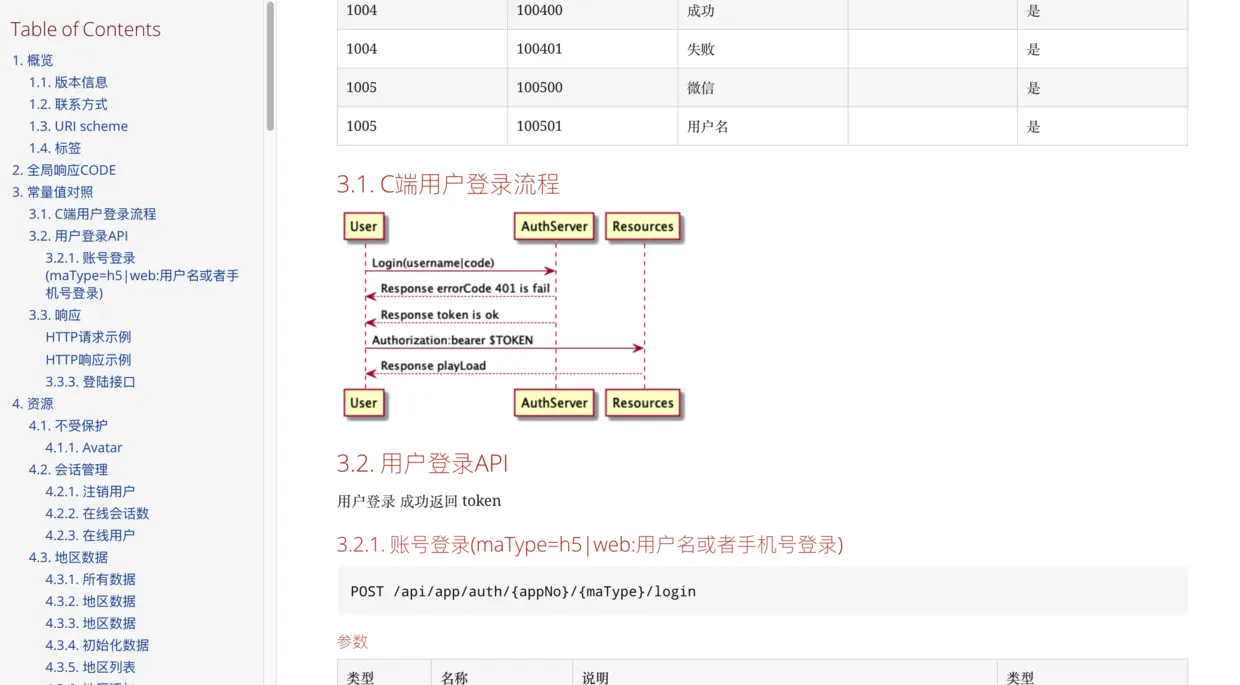Open the 4. 资源 section
The image size is (1240, 685).
pos(34,403)
